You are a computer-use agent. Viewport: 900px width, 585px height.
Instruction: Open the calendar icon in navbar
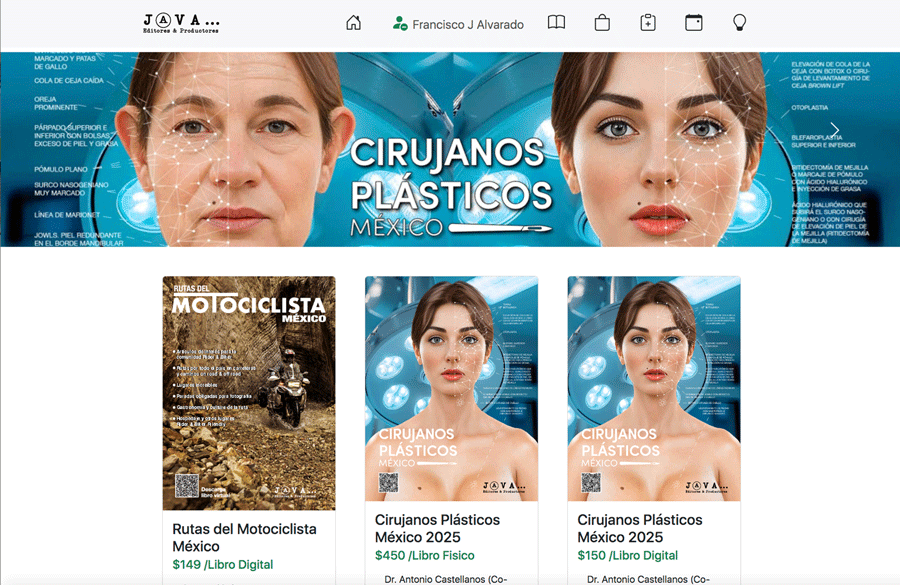coord(693,23)
